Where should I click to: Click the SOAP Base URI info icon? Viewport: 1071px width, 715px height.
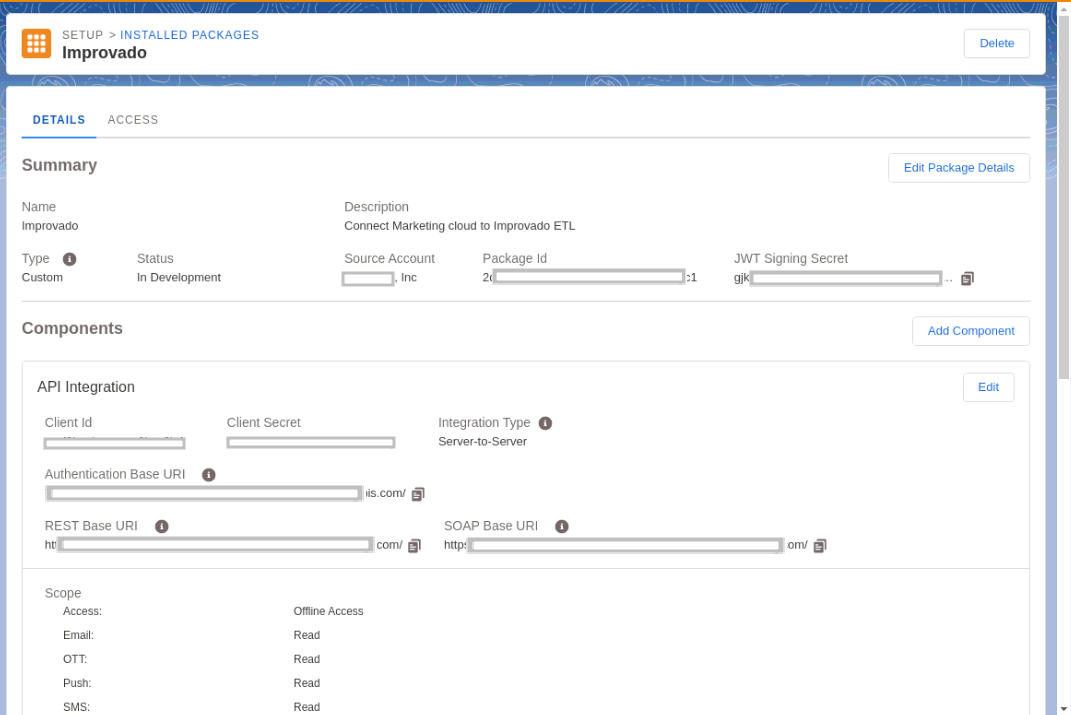[x=561, y=526]
